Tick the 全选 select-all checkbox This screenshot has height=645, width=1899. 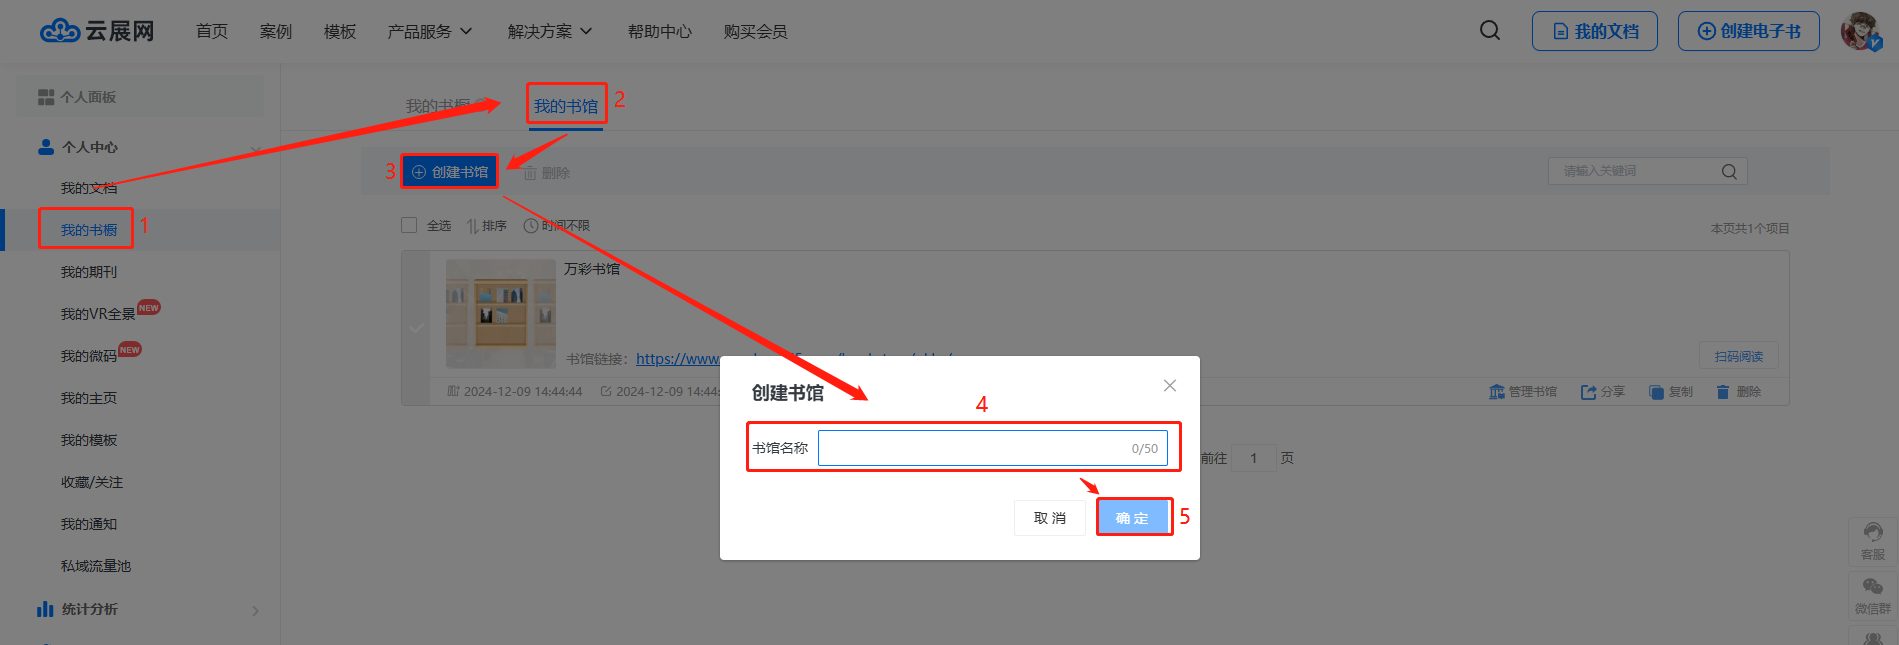coord(409,225)
